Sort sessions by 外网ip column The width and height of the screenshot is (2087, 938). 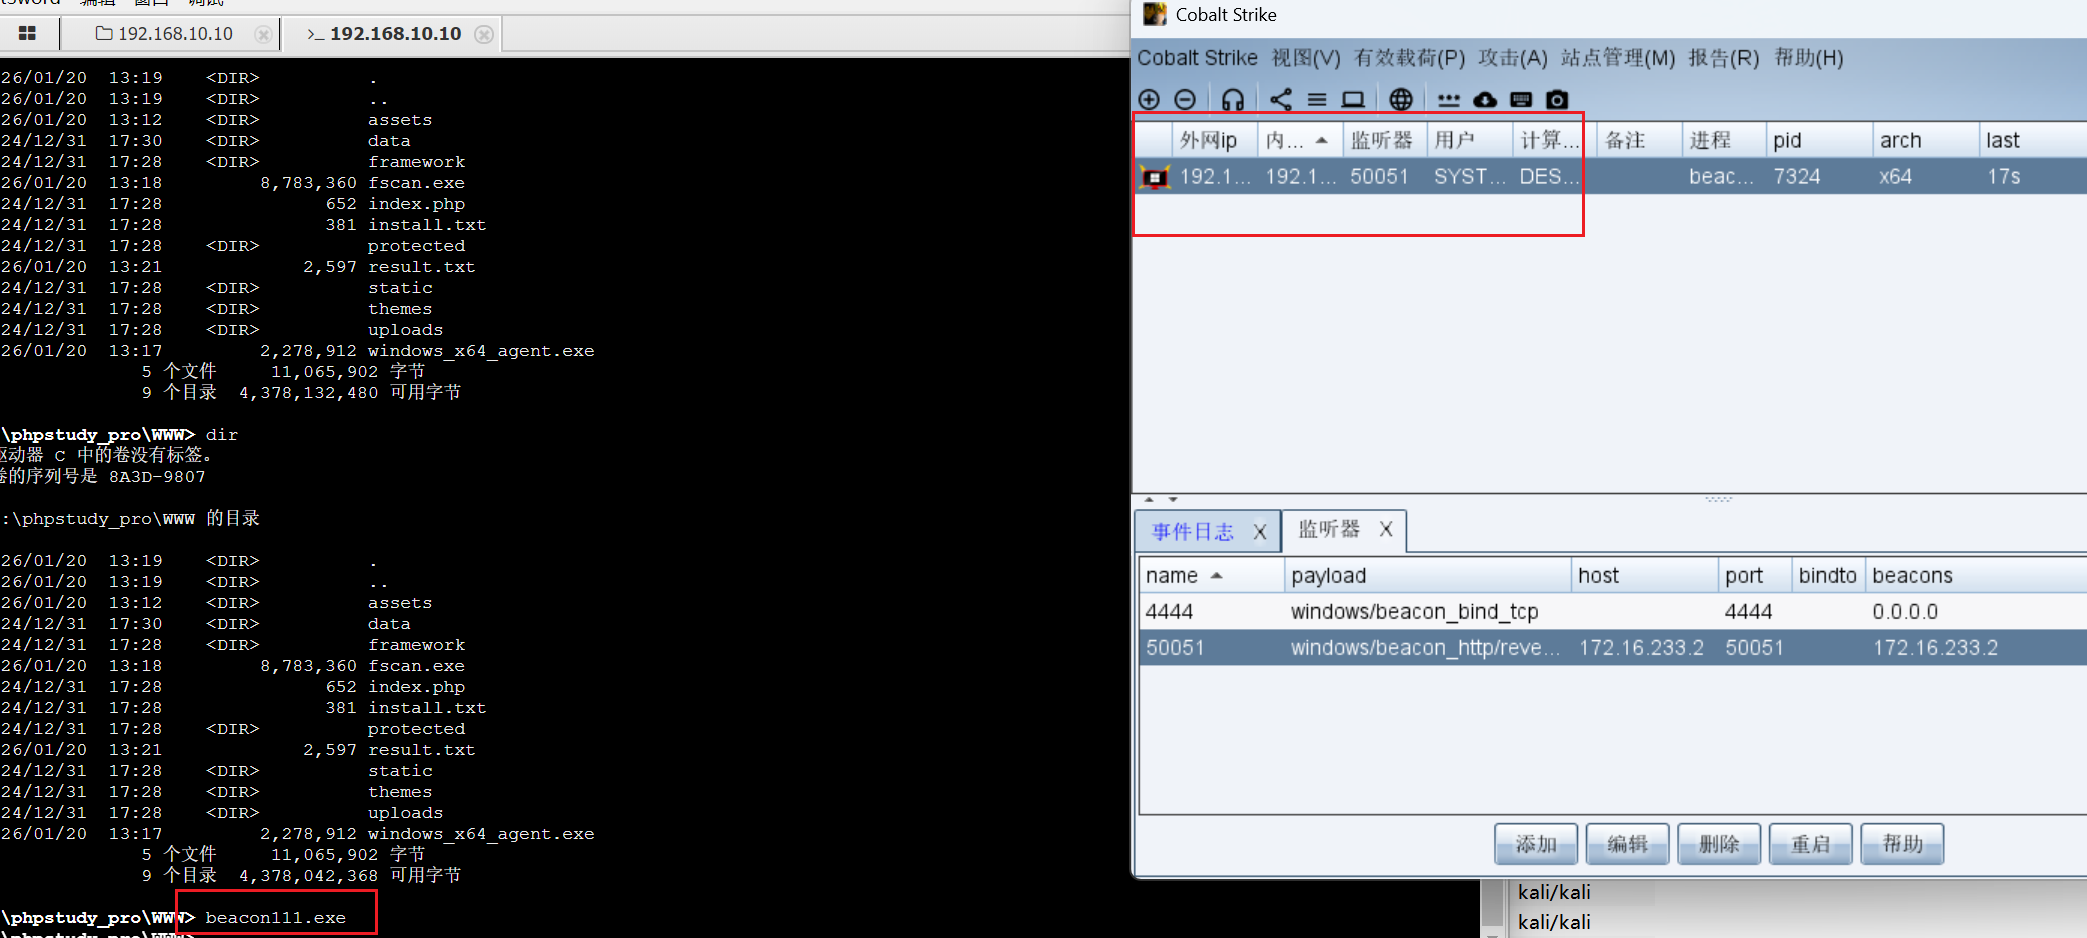pyautogui.click(x=1214, y=140)
